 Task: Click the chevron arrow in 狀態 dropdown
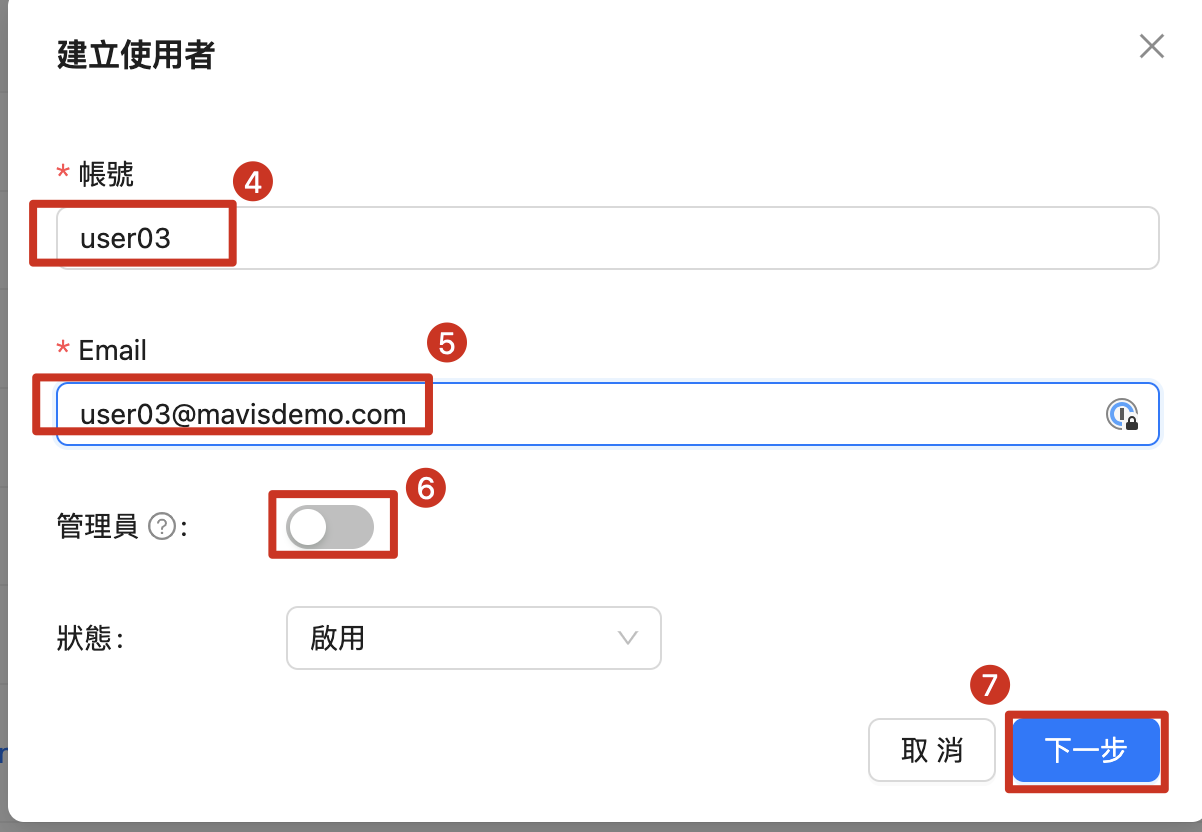tap(628, 638)
